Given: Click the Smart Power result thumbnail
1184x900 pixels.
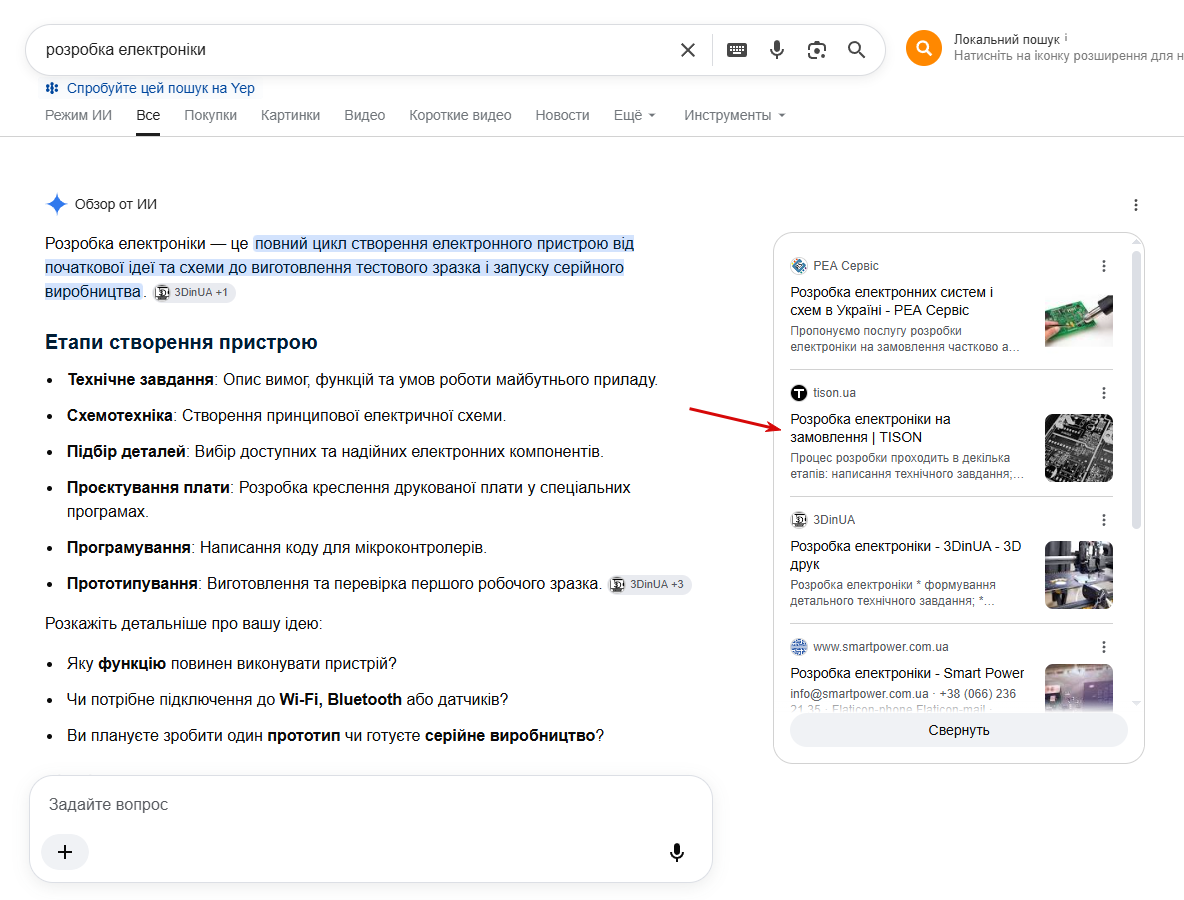Looking at the screenshot, I should 1078,688.
